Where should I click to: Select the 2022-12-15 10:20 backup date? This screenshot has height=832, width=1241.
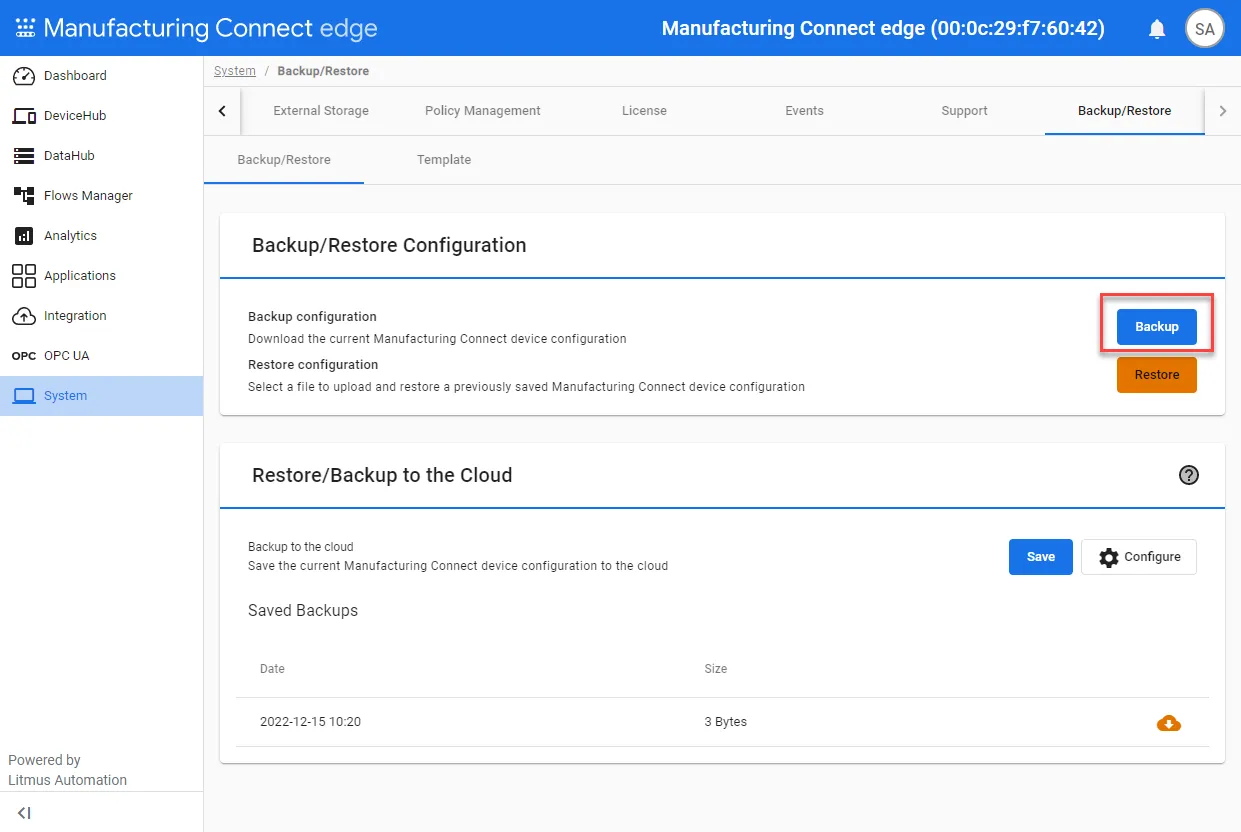310,722
